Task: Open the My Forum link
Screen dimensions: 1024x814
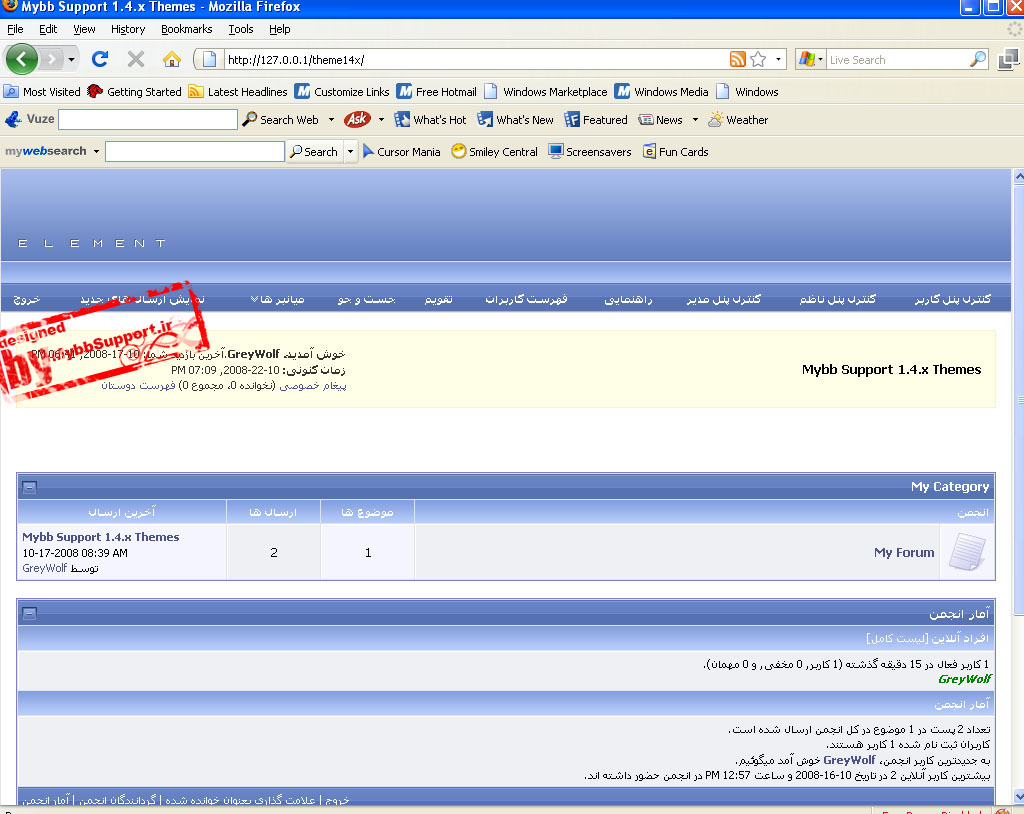Action: (x=904, y=552)
